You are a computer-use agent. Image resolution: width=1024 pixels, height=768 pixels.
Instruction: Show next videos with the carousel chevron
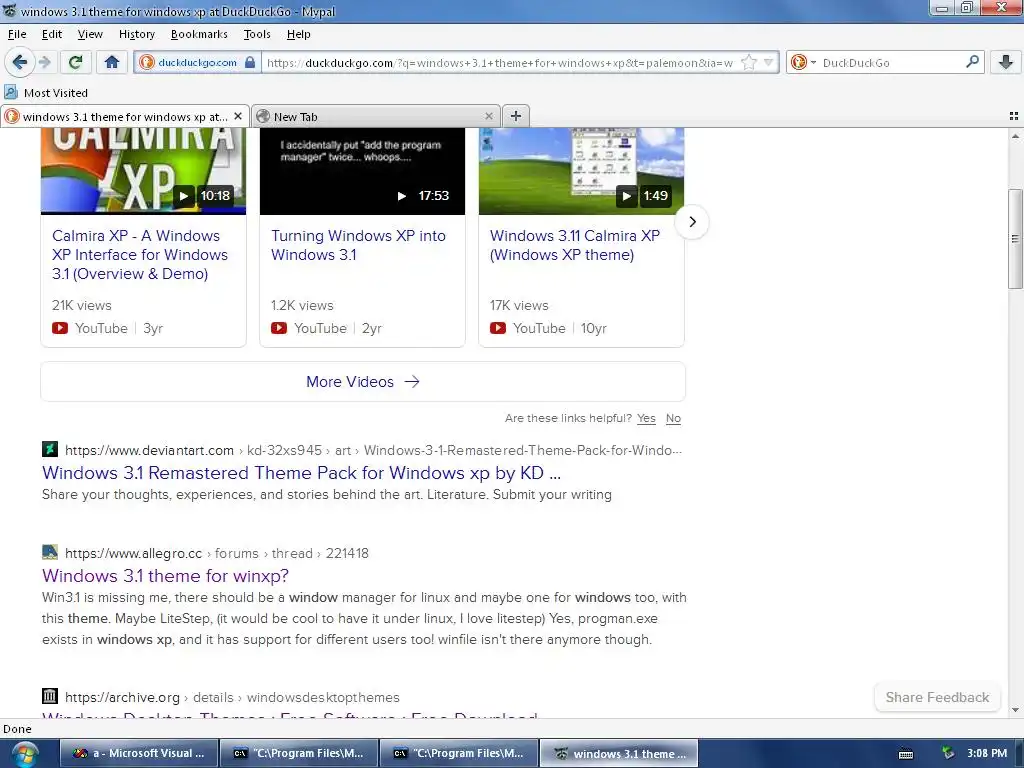(x=692, y=222)
